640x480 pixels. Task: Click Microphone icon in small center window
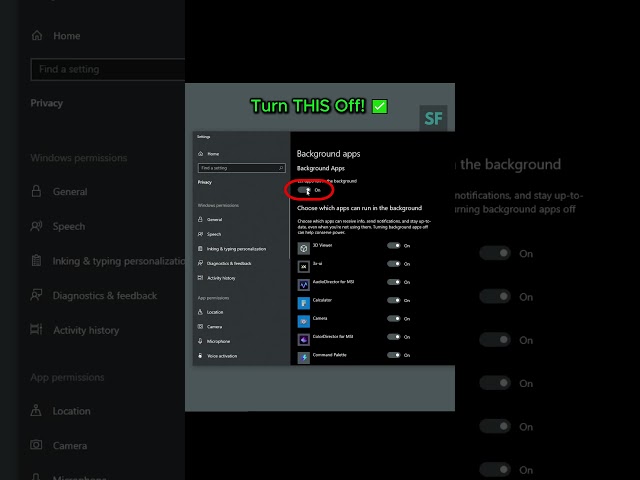tap(200, 341)
